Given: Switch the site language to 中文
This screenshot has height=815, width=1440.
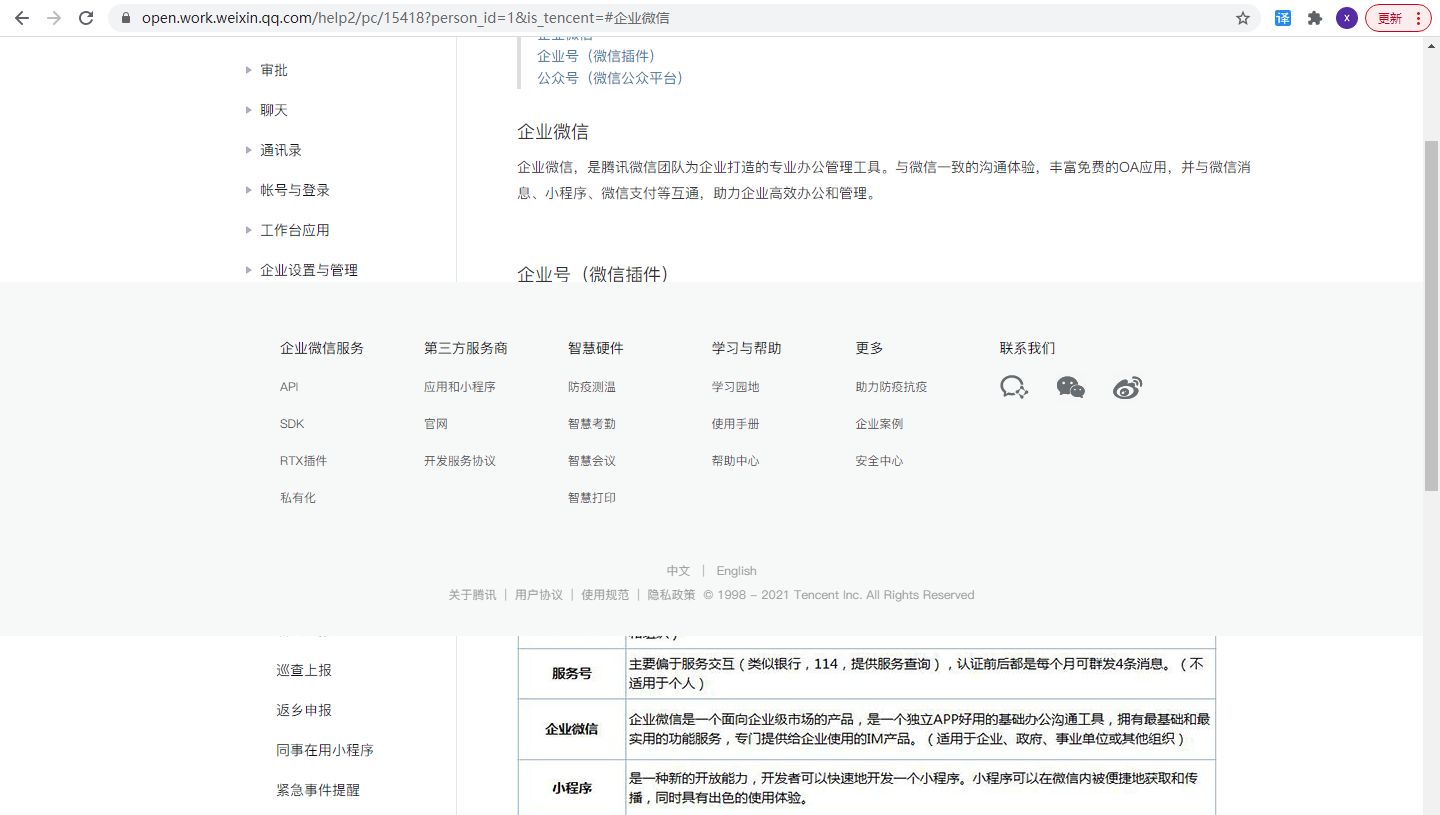Looking at the screenshot, I should [x=679, y=571].
